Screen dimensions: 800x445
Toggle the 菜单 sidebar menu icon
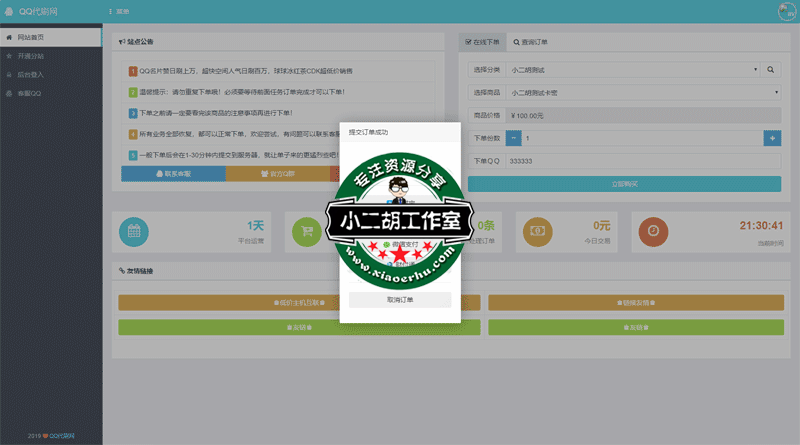point(110,11)
